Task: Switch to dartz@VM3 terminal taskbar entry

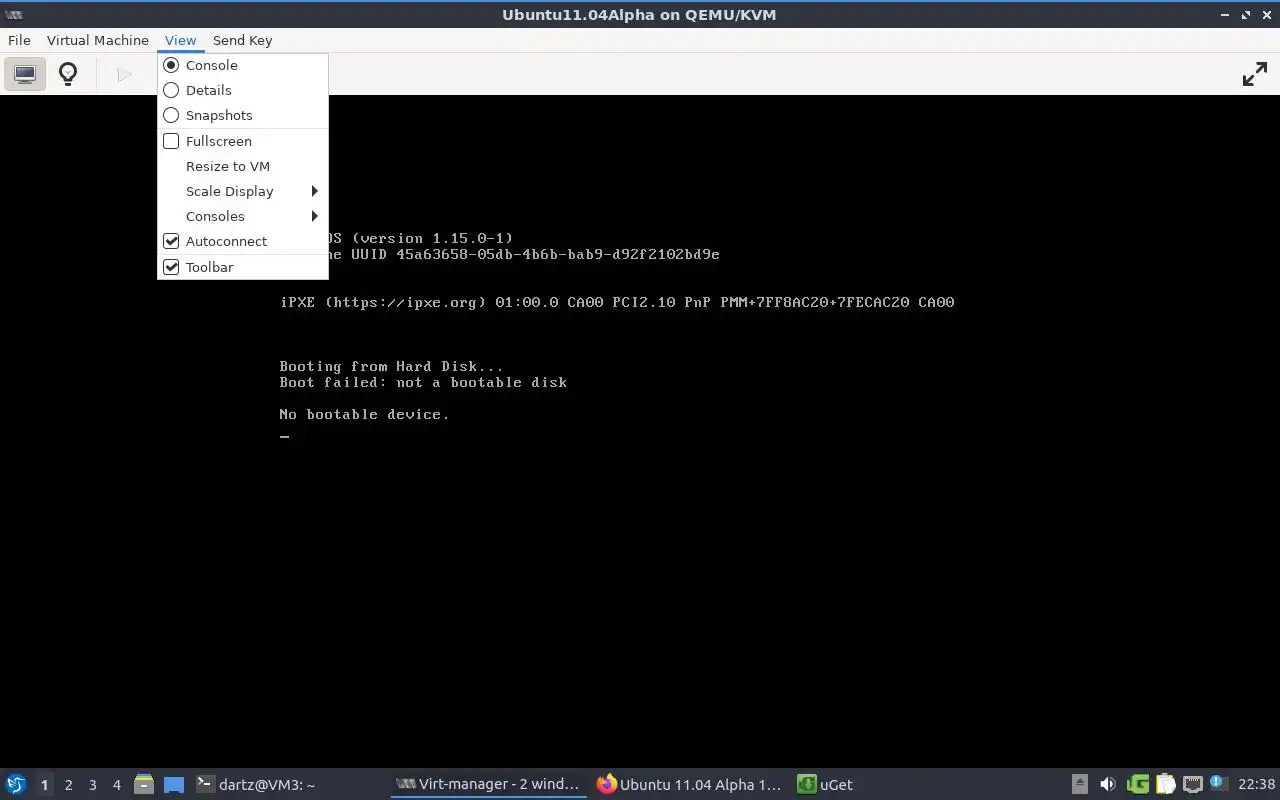Action: click(289, 784)
